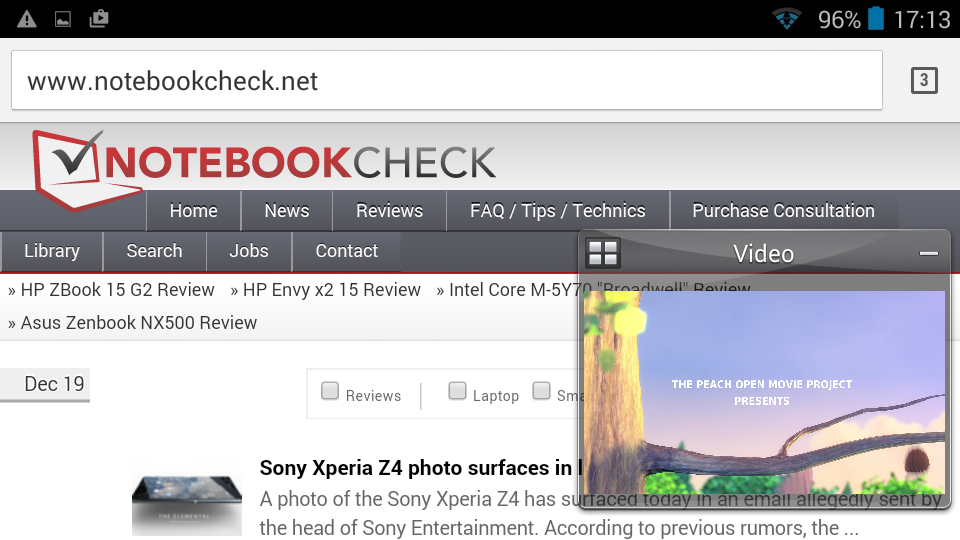Open HP Envy x2 15 Review link
Screen dimensions: 960x540
pos(332,290)
